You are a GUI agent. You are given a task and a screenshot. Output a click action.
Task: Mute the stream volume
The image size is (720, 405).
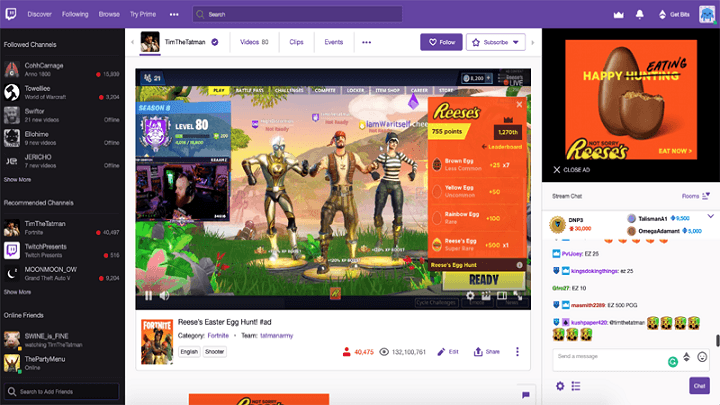point(164,296)
